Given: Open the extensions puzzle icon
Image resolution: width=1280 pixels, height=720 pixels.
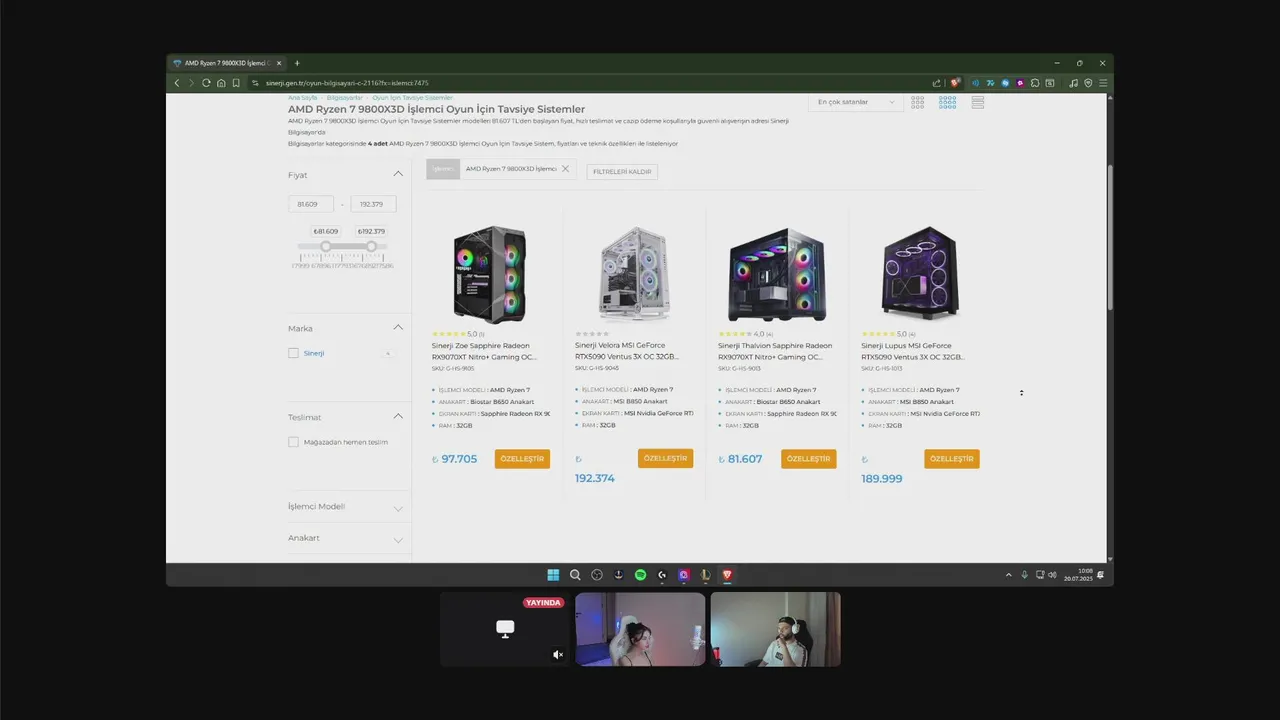Looking at the screenshot, I should [x=1035, y=83].
